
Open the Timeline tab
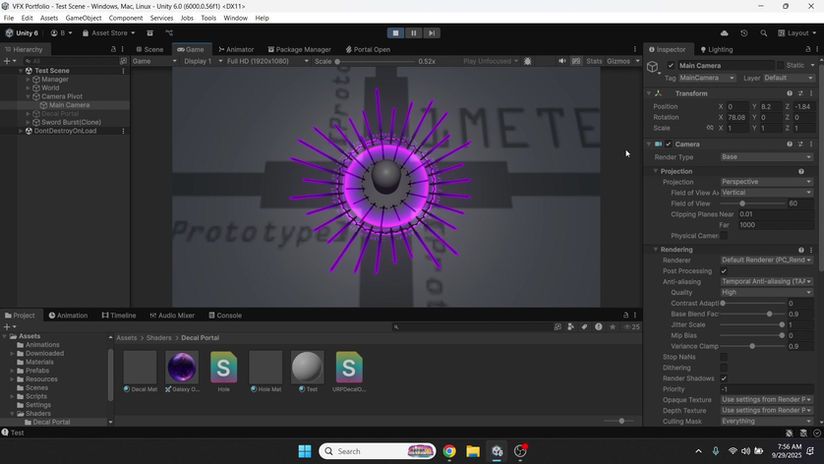pos(119,315)
